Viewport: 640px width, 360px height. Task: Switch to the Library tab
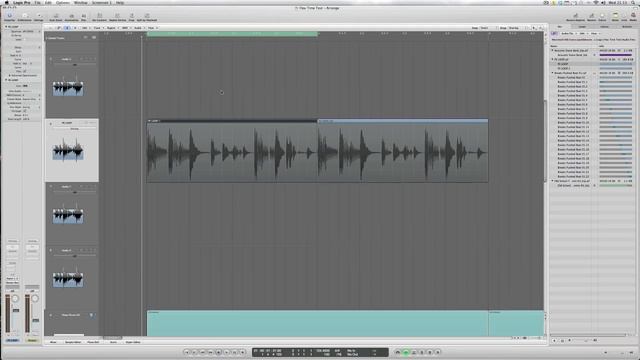coord(604,27)
